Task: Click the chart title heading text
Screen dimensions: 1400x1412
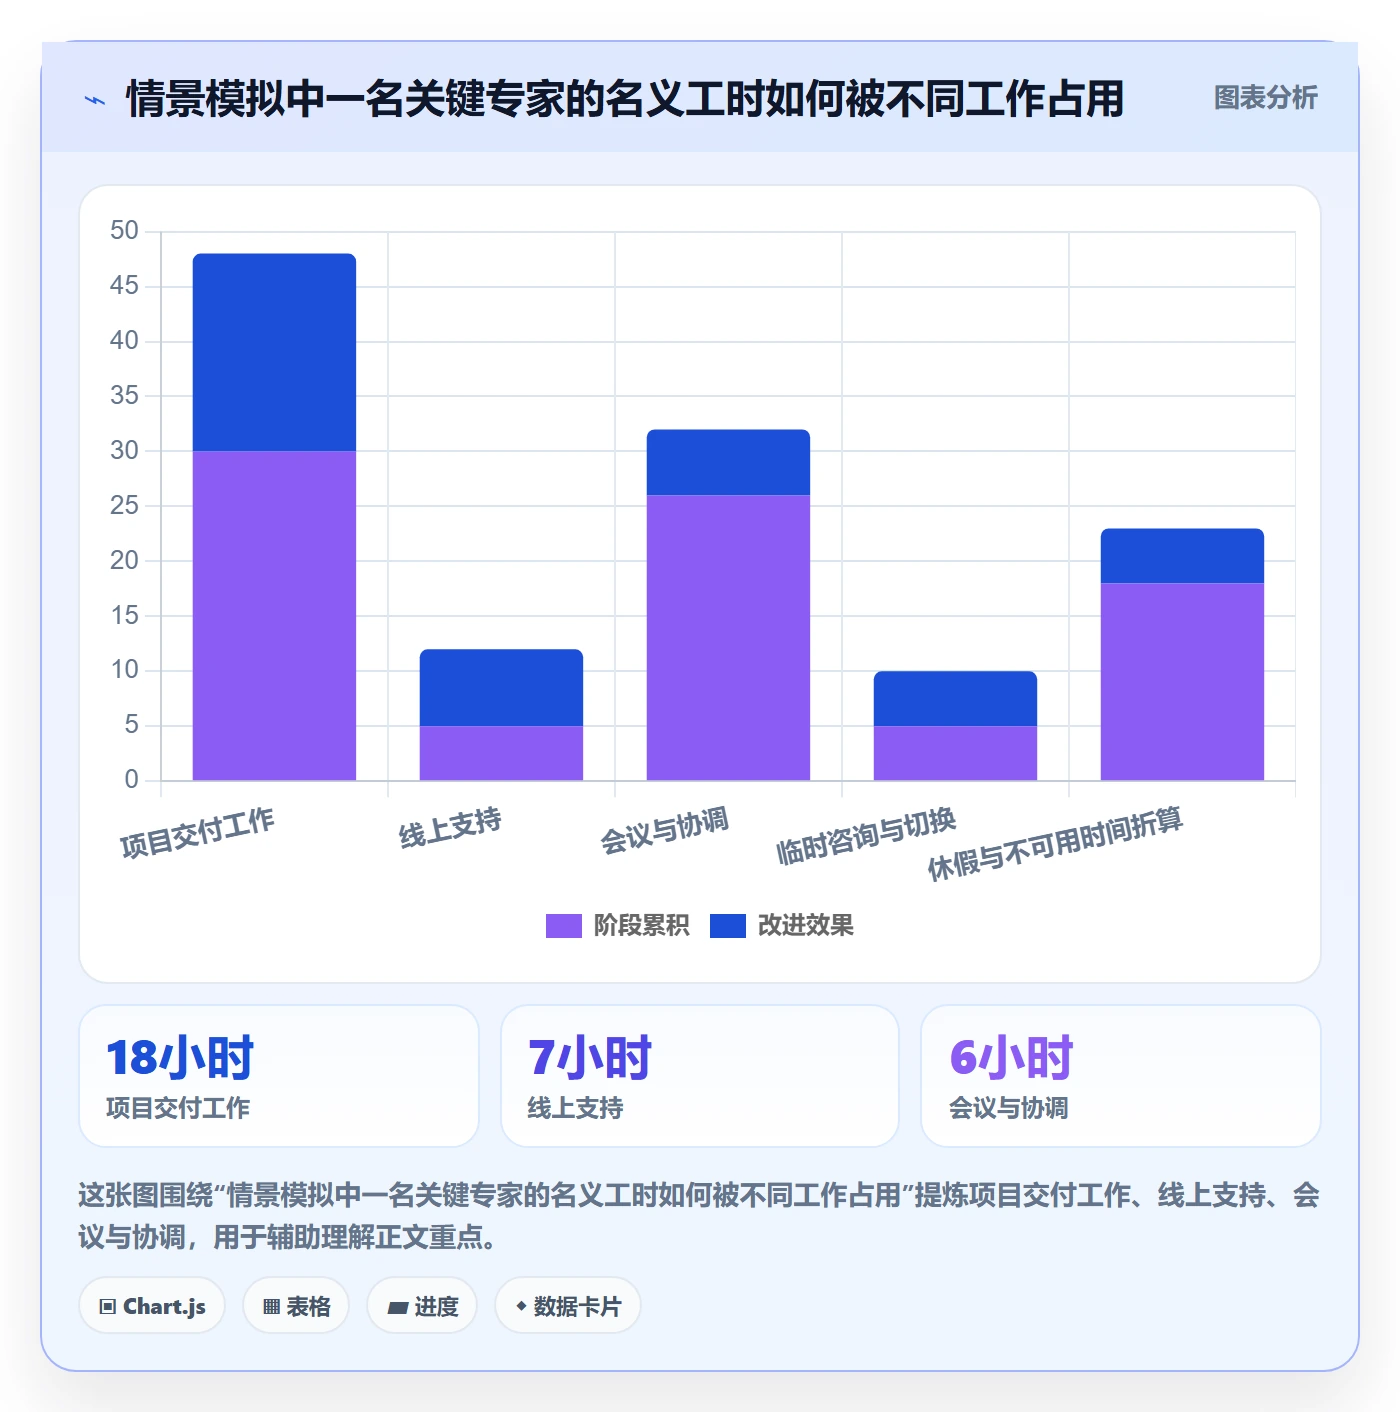Action: point(625,99)
